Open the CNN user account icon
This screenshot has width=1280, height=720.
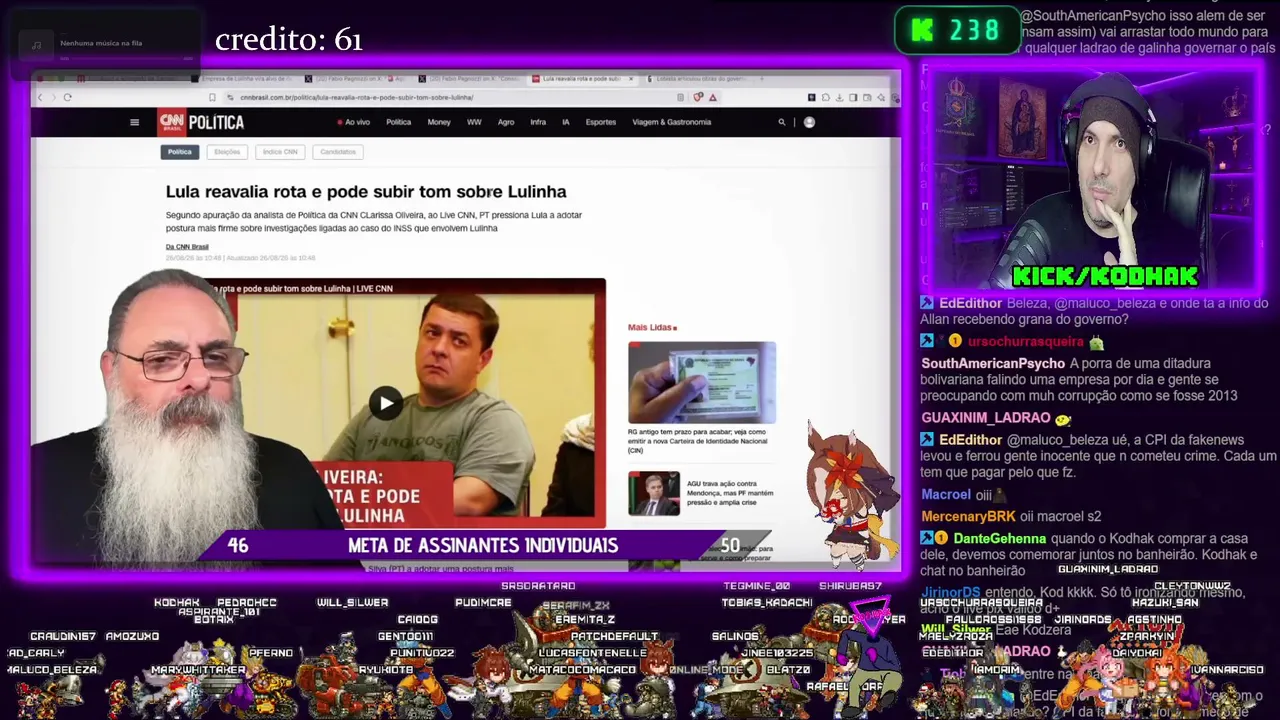click(x=809, y=122)
